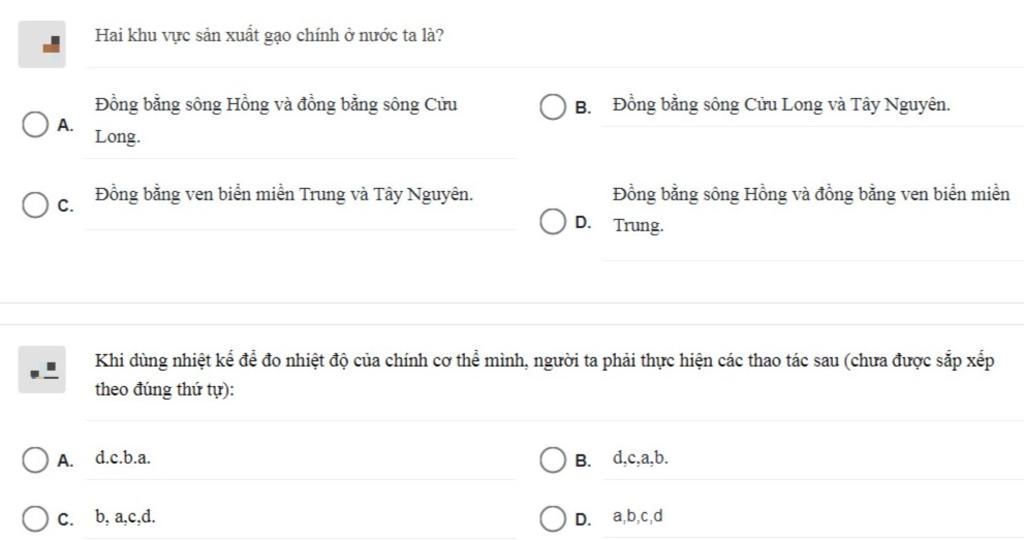The width and height of the screenshot is (1024, 540).
Task: Choose radio button C for the rice question
Action: coord(36,205)
